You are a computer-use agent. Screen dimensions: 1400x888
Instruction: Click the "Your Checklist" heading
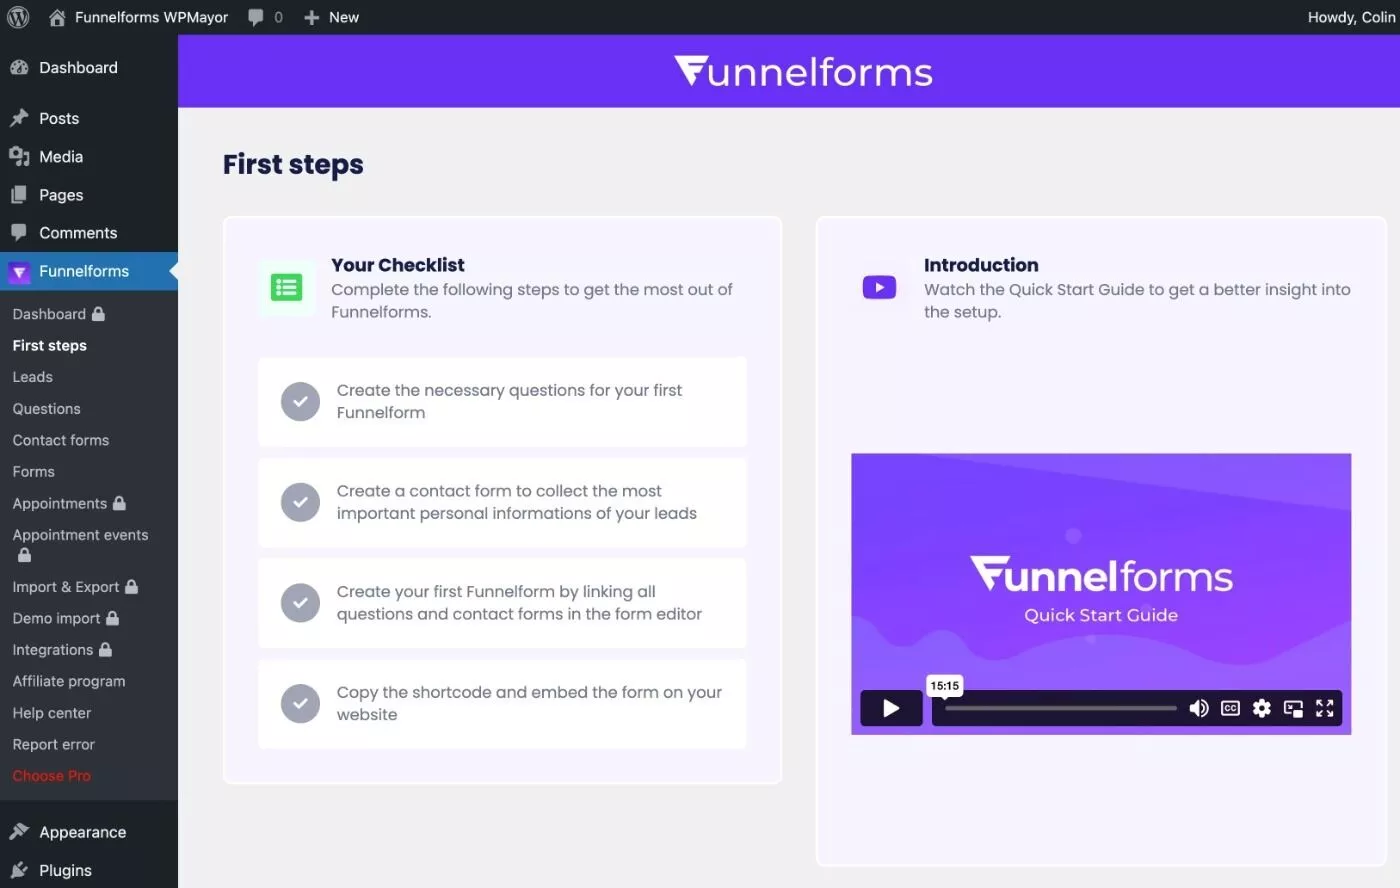tap(398, 265)
